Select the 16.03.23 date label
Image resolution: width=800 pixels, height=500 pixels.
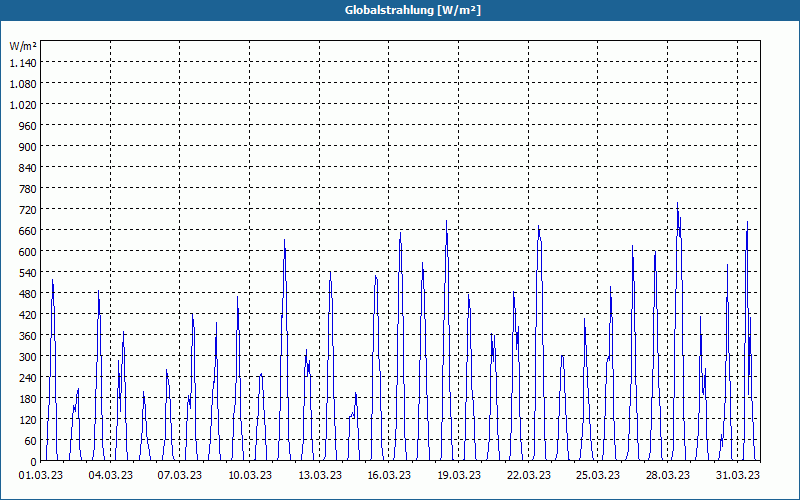coord(389,475)
